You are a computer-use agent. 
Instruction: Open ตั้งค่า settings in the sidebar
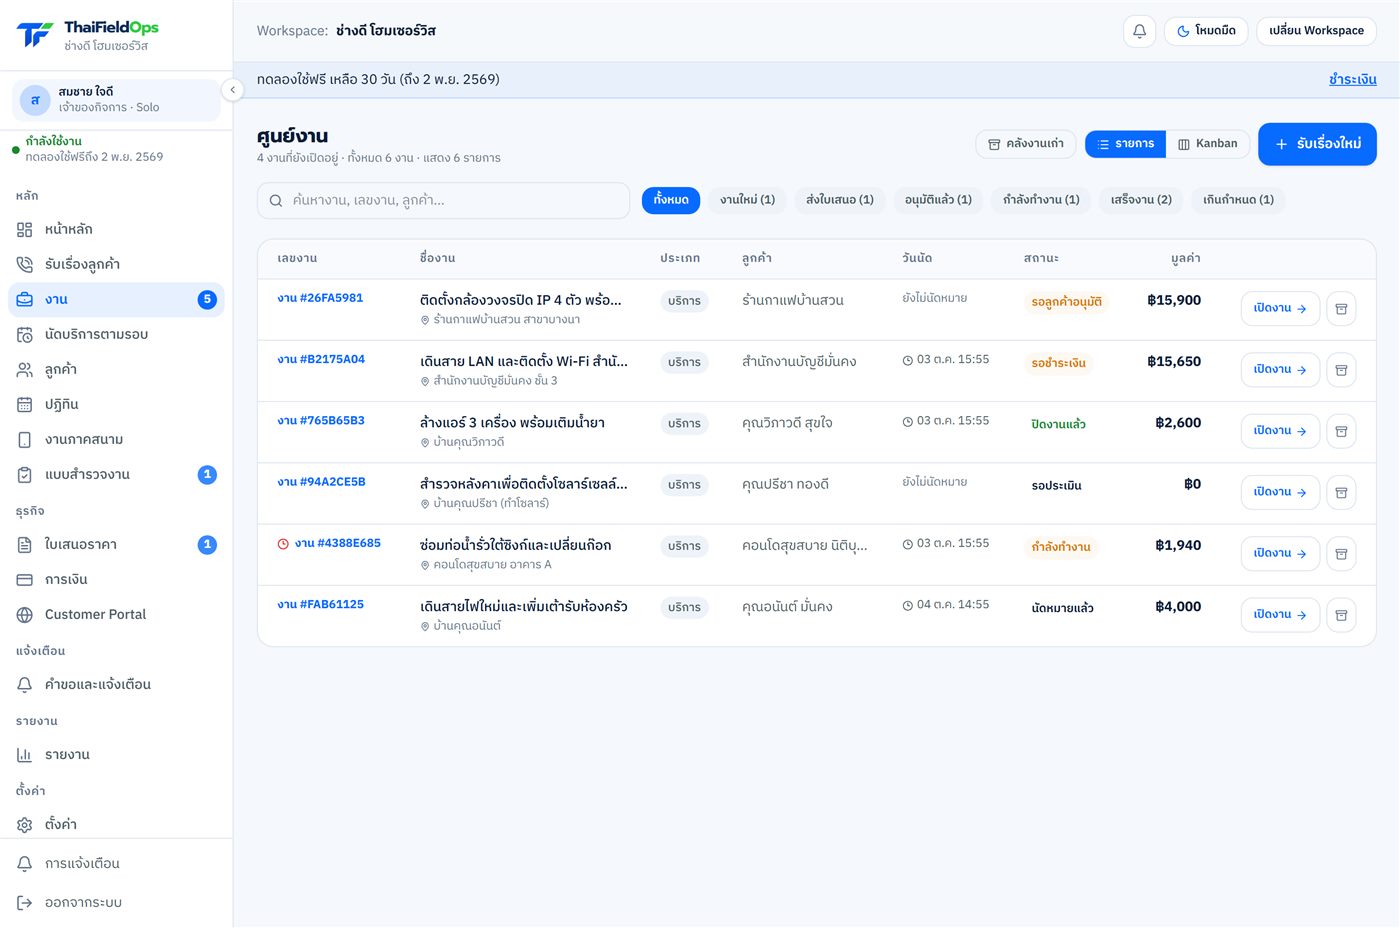[x=116, y=825]
